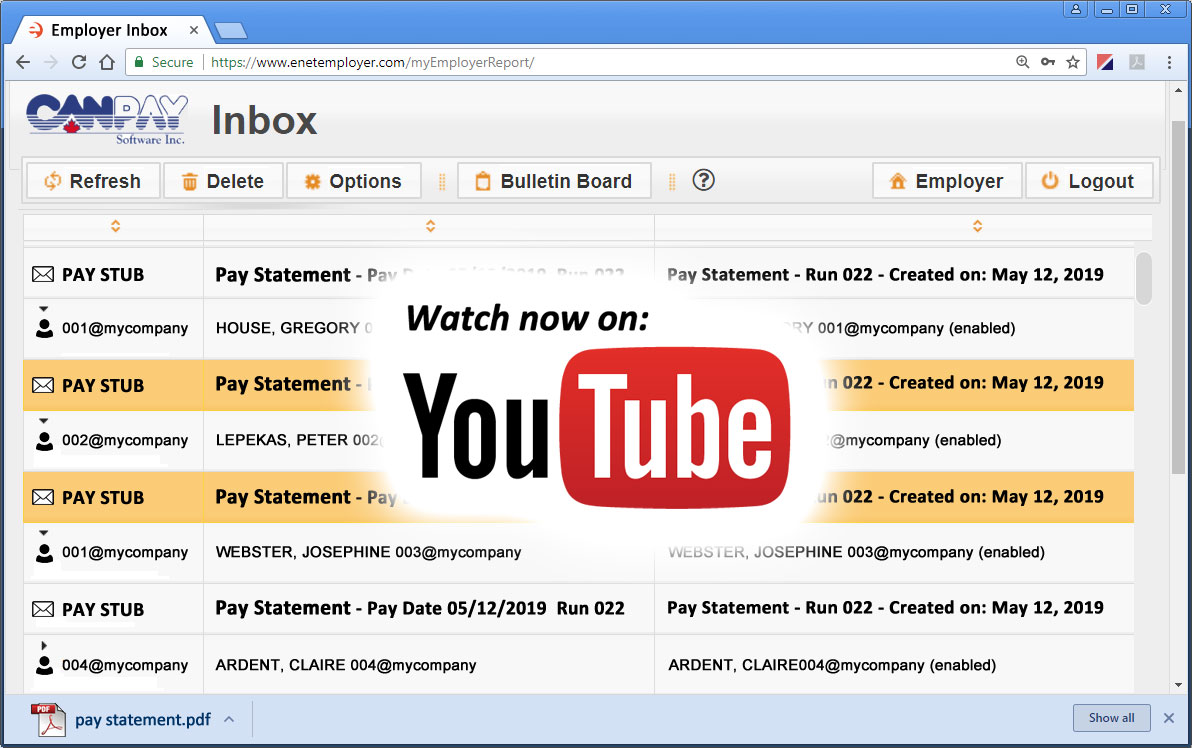Screen dimensions: 1192x748
Task: Click envelope icon in first PAY STUB row
Action: tap(43, 274)
